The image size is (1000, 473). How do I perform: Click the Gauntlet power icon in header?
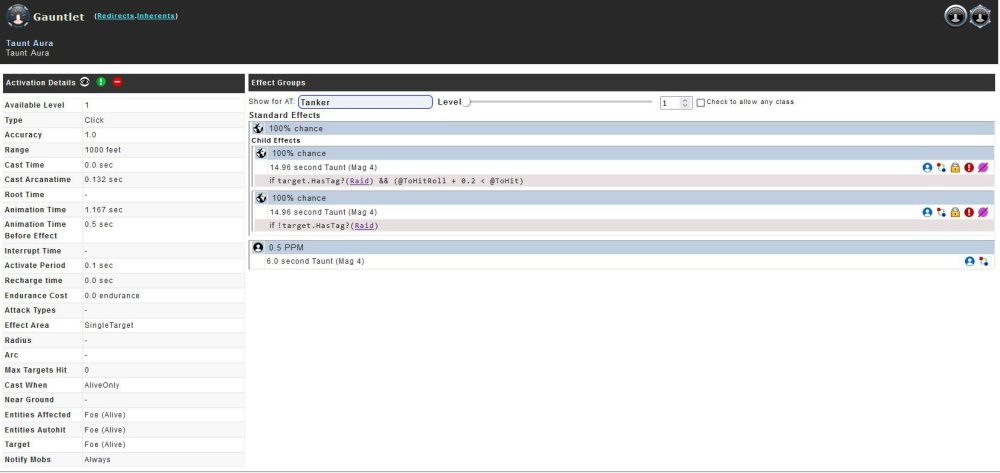pos(19,17)
